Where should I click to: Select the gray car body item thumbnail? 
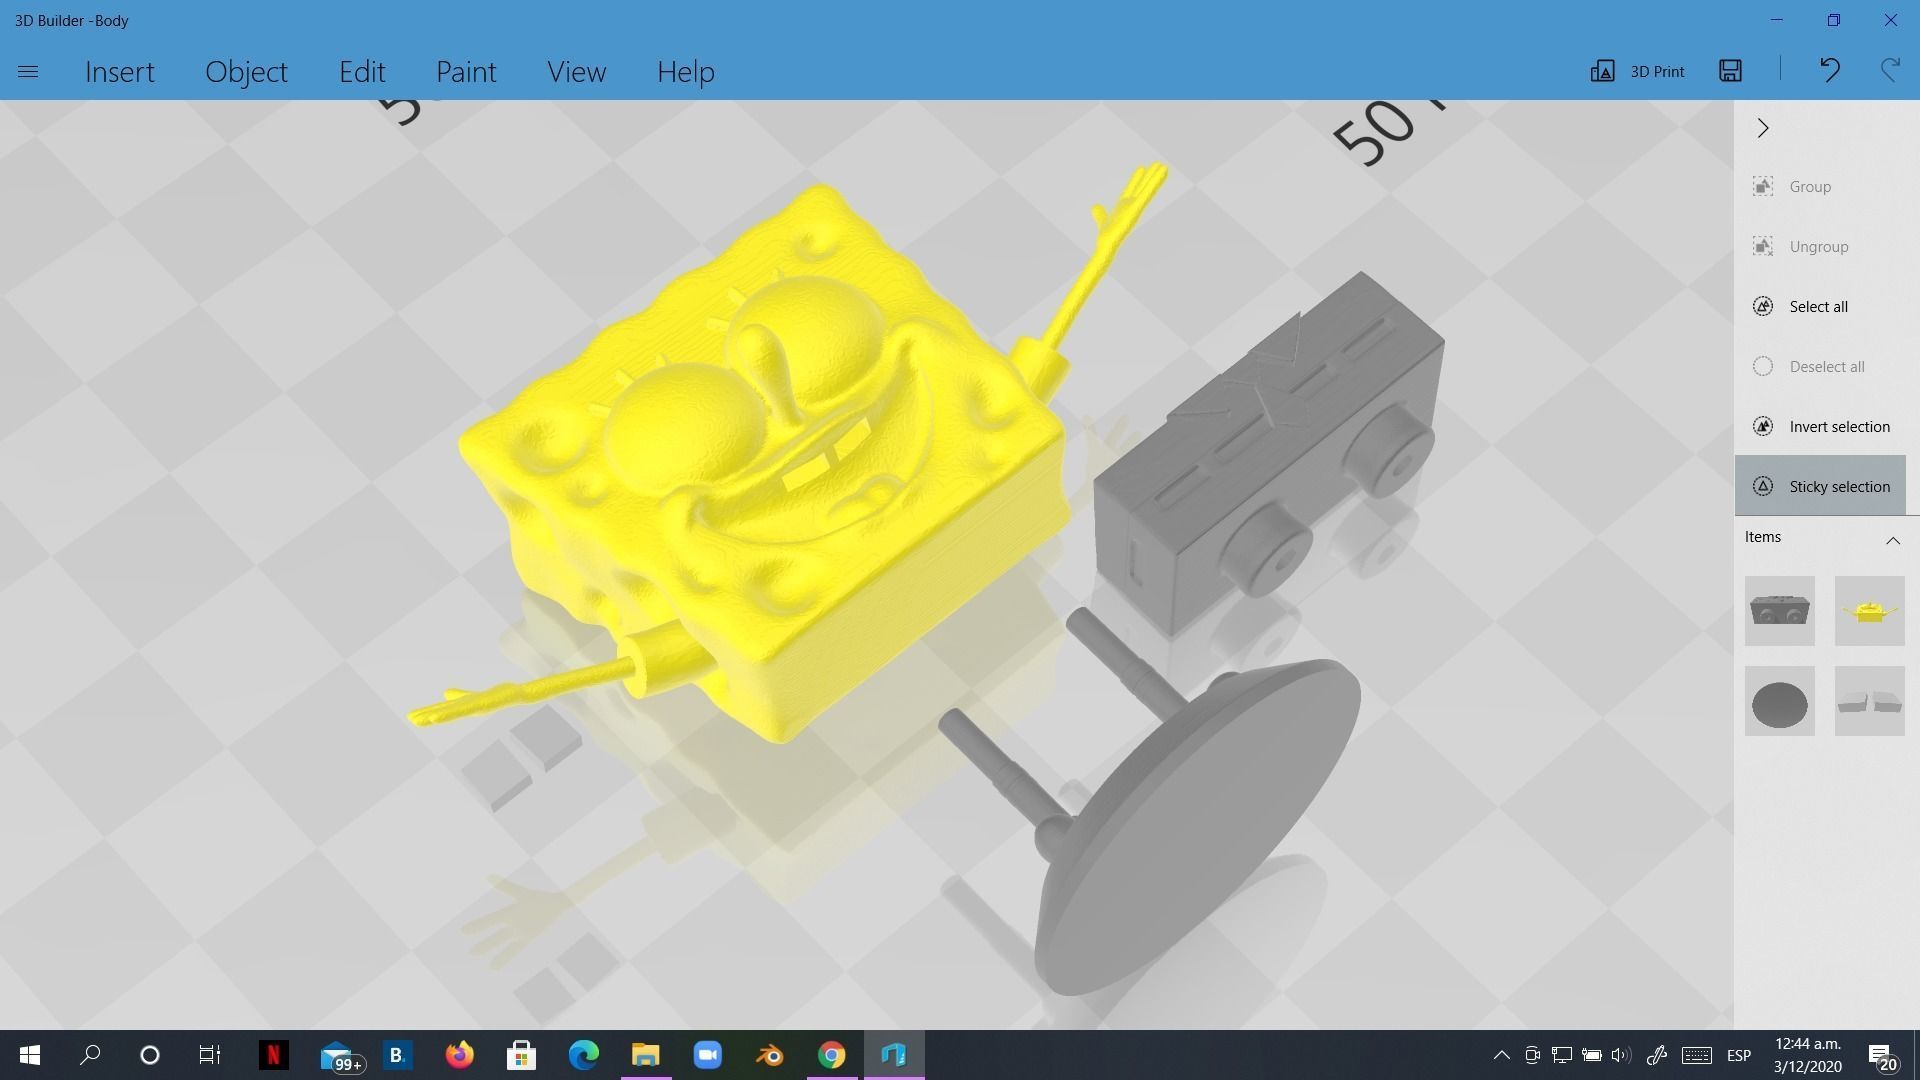tap(1779, 610)
